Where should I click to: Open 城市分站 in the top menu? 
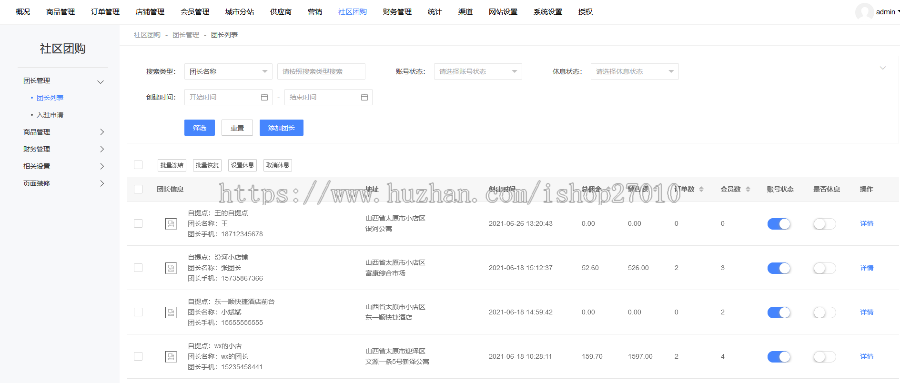click(240, 11)
